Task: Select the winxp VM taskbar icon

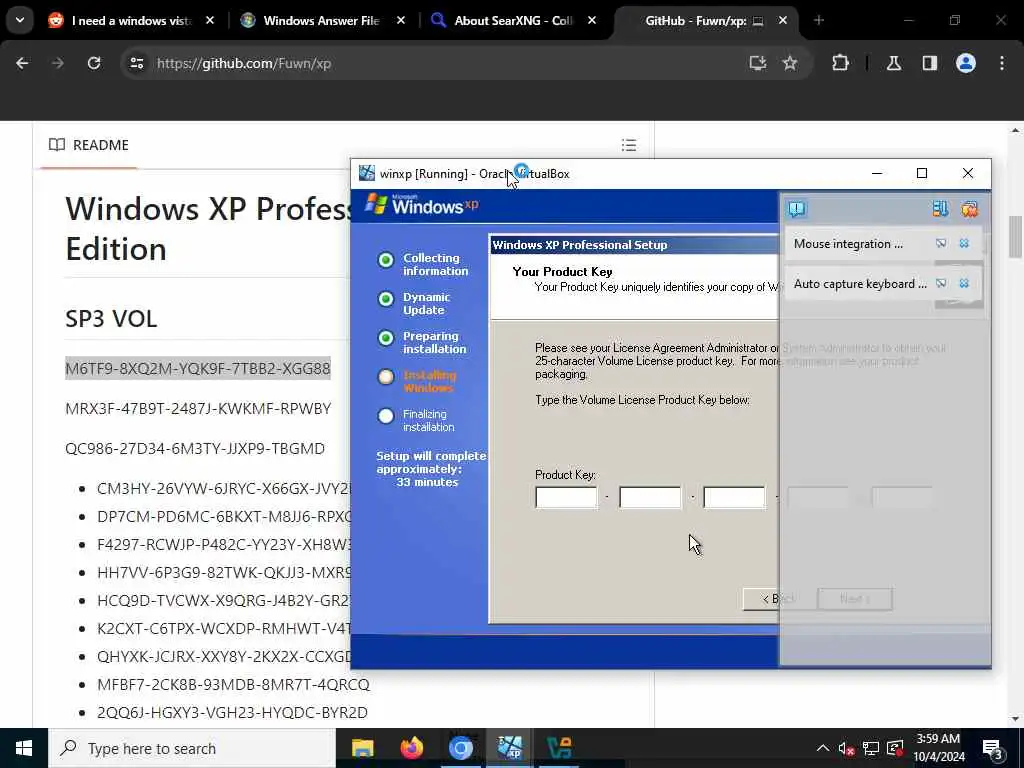Action: [509, 748]
